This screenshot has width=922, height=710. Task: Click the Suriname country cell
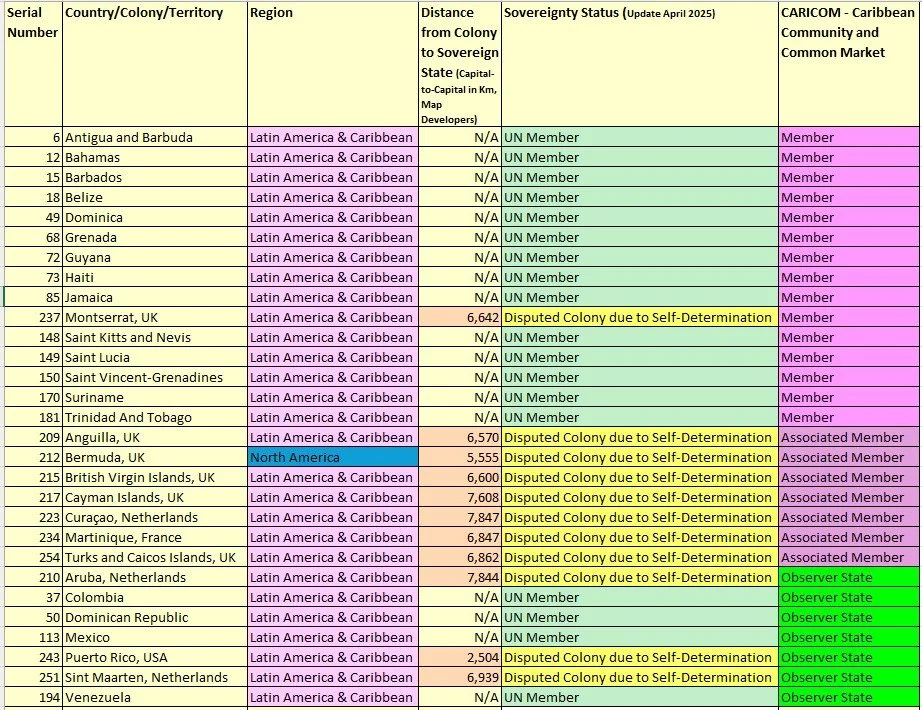point(155,397)
